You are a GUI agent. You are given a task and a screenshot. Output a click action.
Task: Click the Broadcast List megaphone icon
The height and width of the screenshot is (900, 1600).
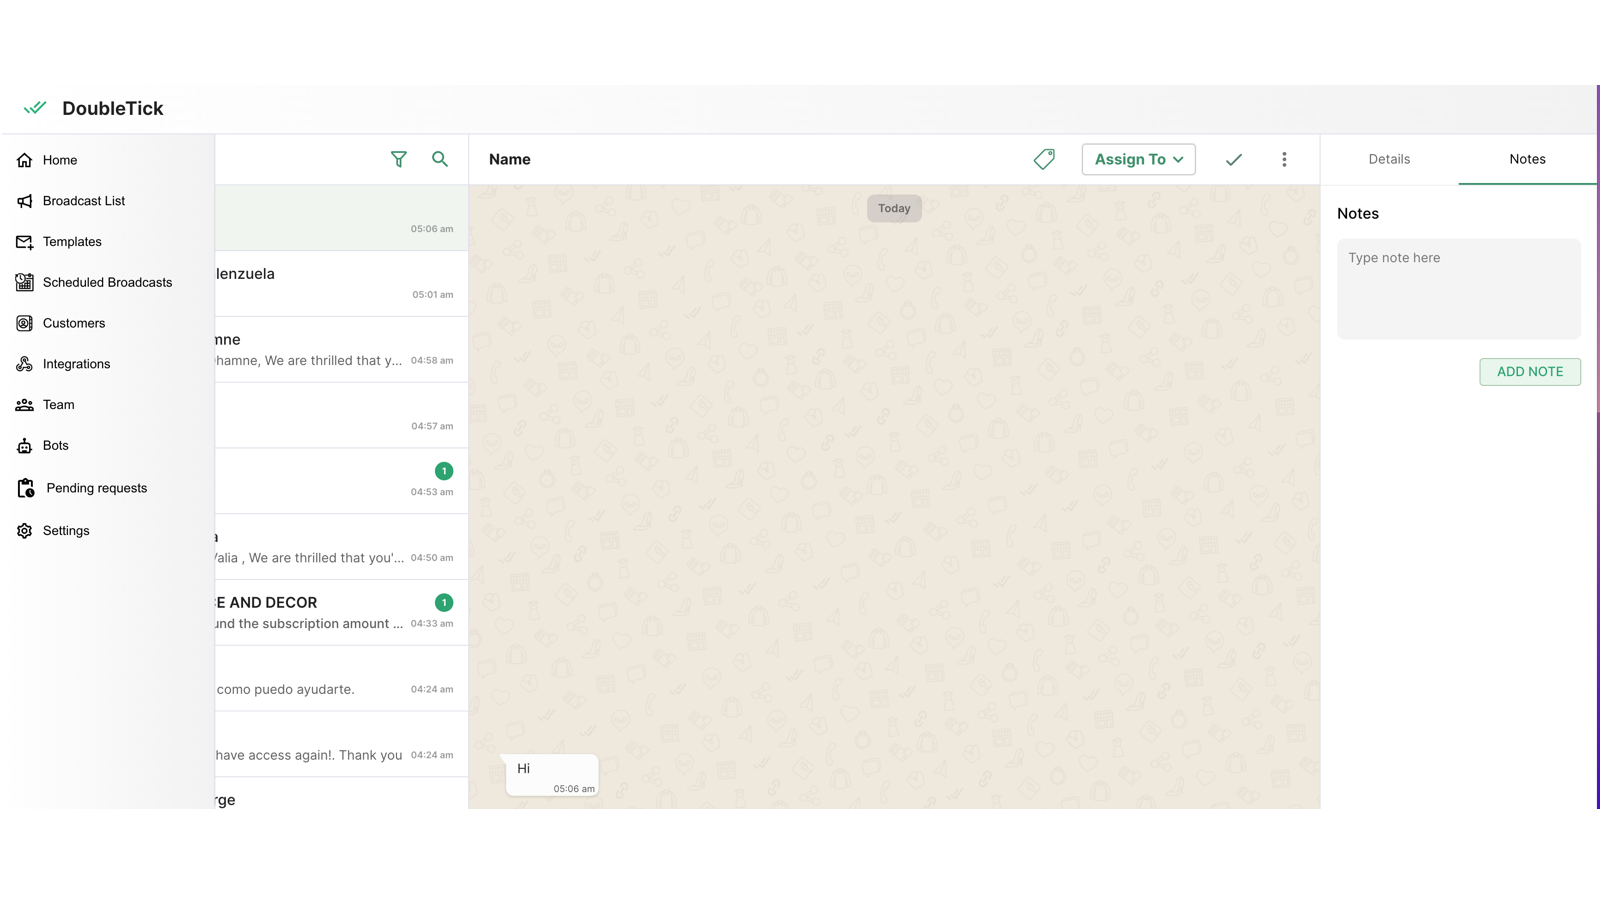point(25,201)
